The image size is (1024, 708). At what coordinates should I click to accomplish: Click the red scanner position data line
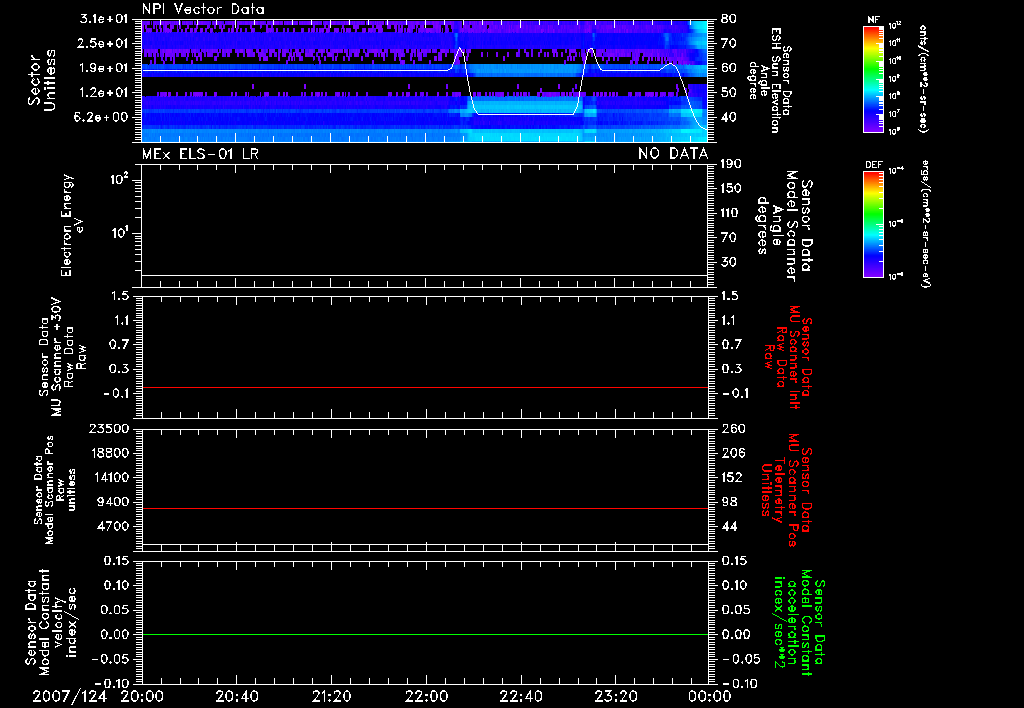click(424, 508)
